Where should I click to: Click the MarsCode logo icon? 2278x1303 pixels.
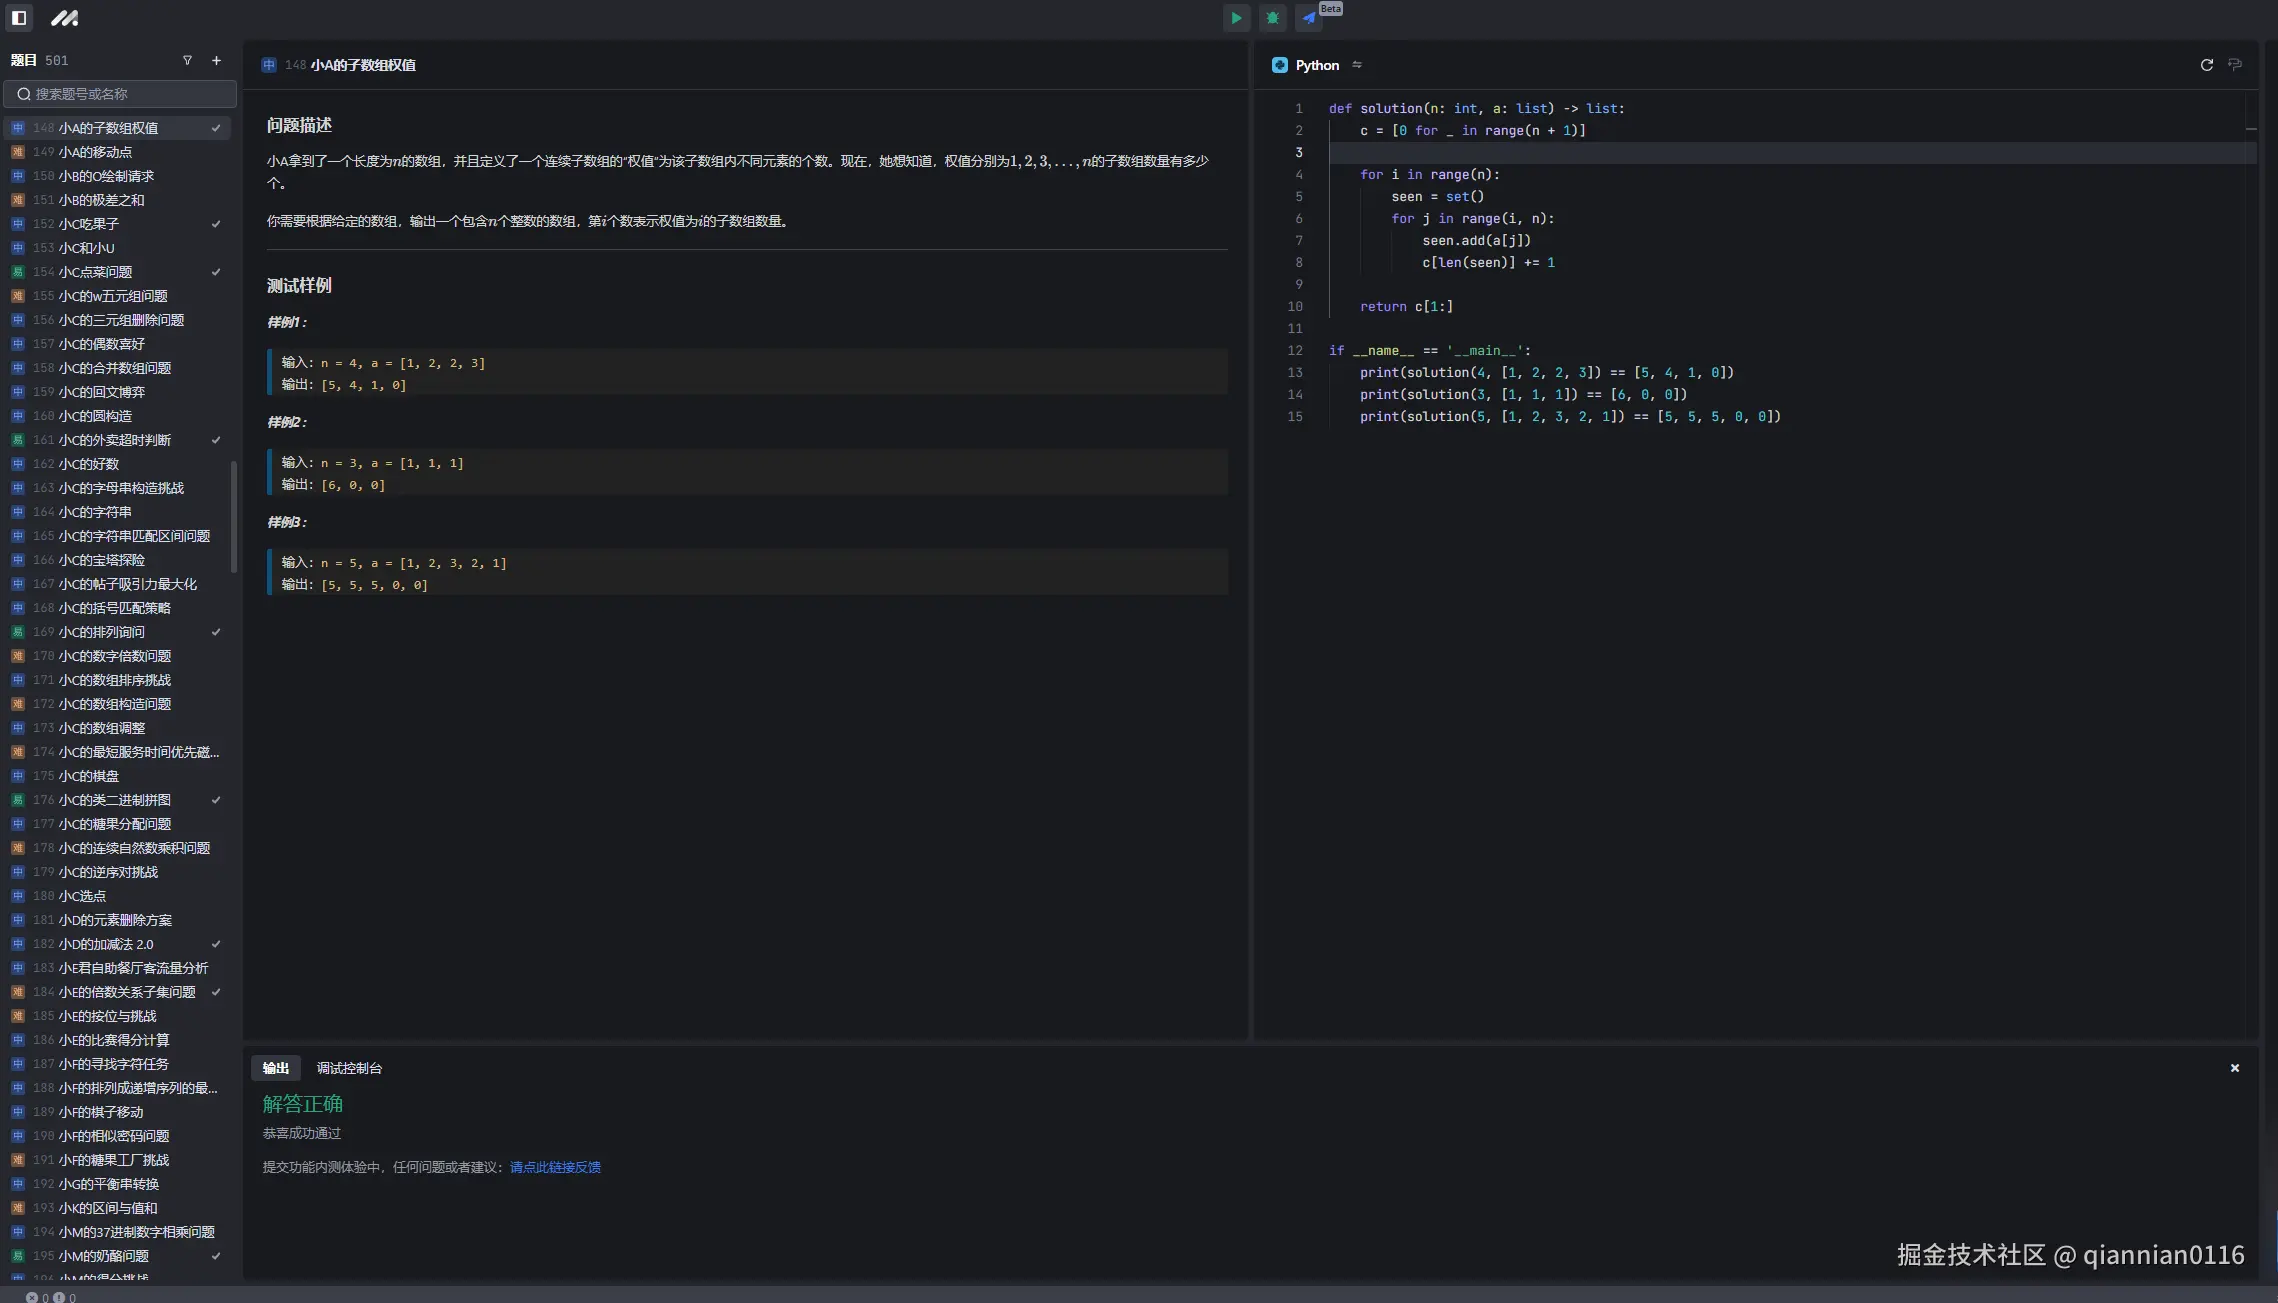click(x=65, y=18)
